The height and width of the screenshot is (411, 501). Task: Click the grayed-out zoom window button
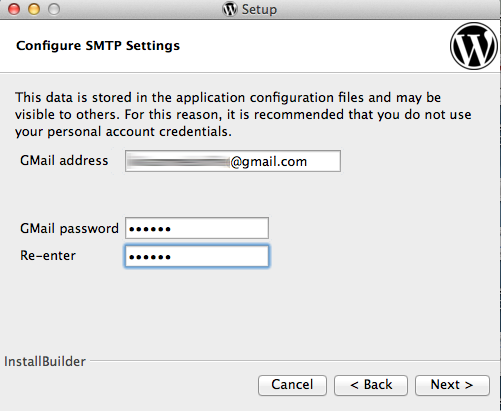54,9
